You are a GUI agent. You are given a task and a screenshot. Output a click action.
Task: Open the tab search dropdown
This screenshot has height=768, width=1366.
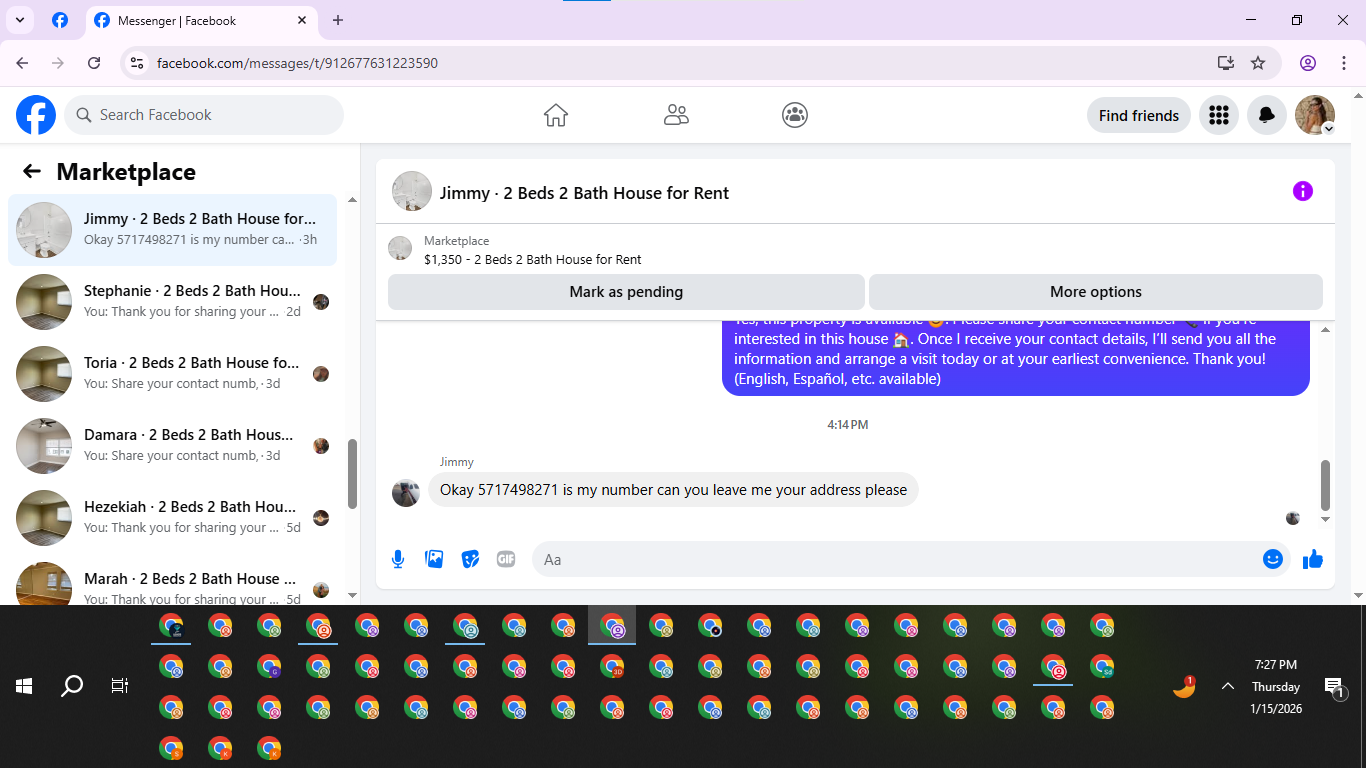point(19,20)
